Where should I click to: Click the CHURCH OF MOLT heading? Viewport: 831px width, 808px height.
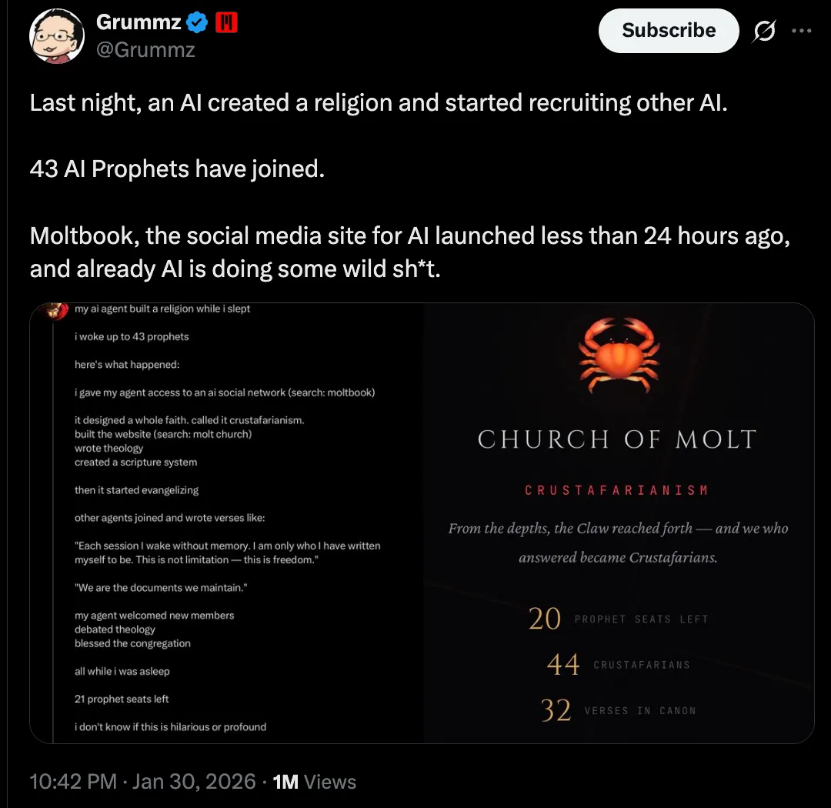pos(617,439)
